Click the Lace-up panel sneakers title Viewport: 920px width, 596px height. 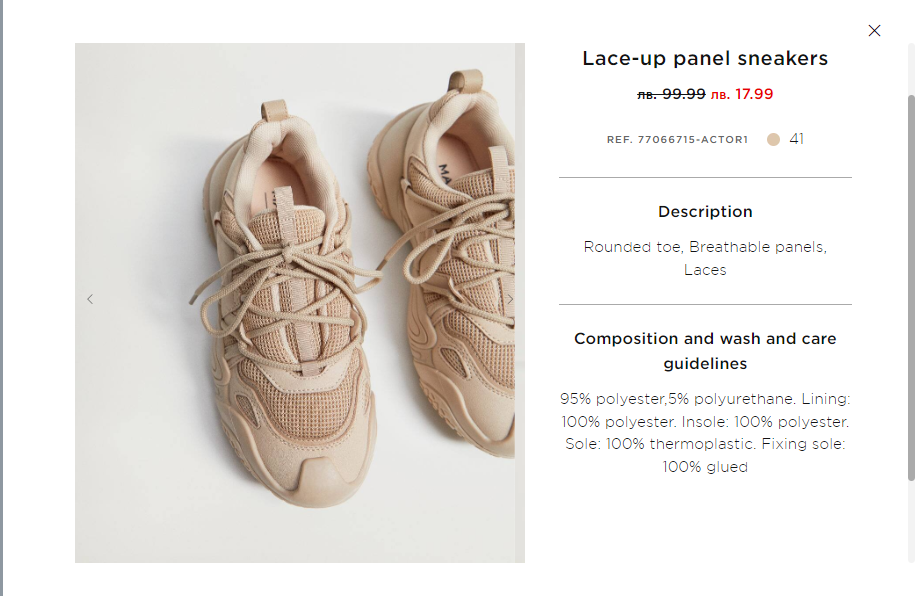coord(705,59)
